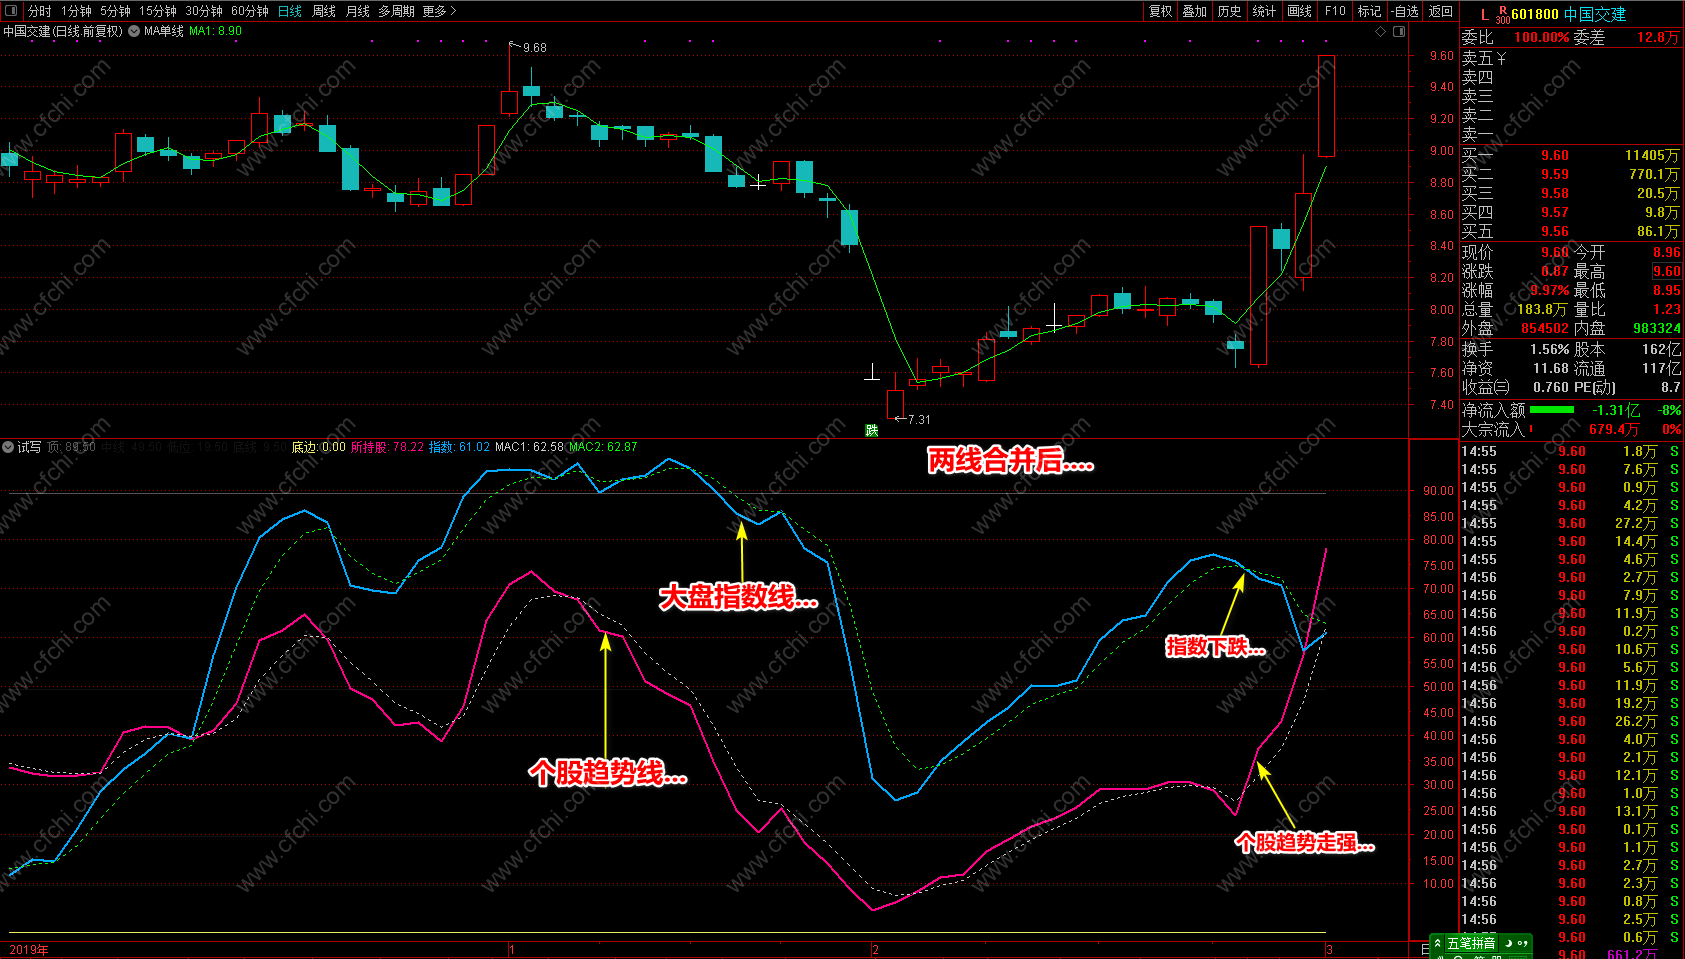Click tick row with volume 27.2万

click(1571, 523)
